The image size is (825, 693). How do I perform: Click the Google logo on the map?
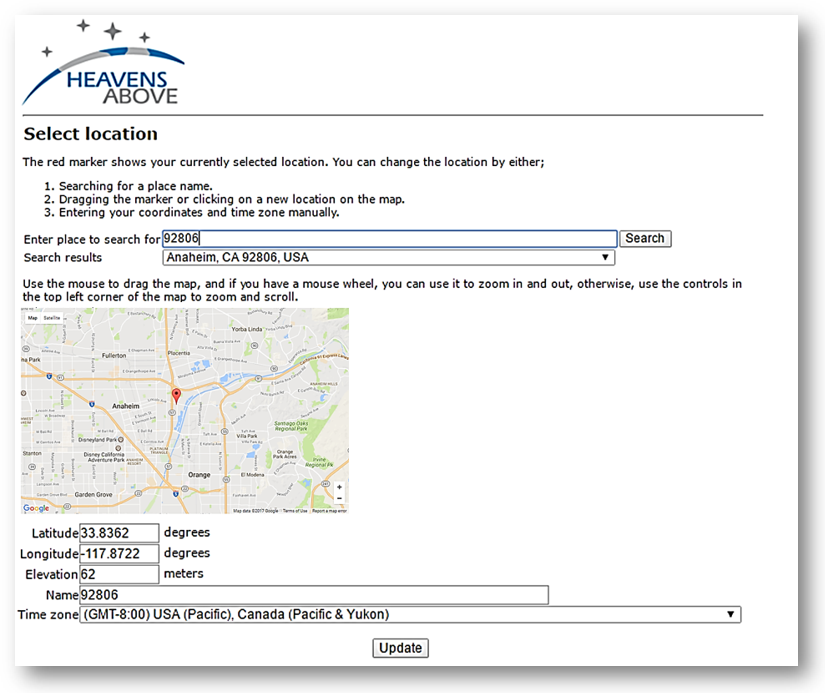click(36, 508)
